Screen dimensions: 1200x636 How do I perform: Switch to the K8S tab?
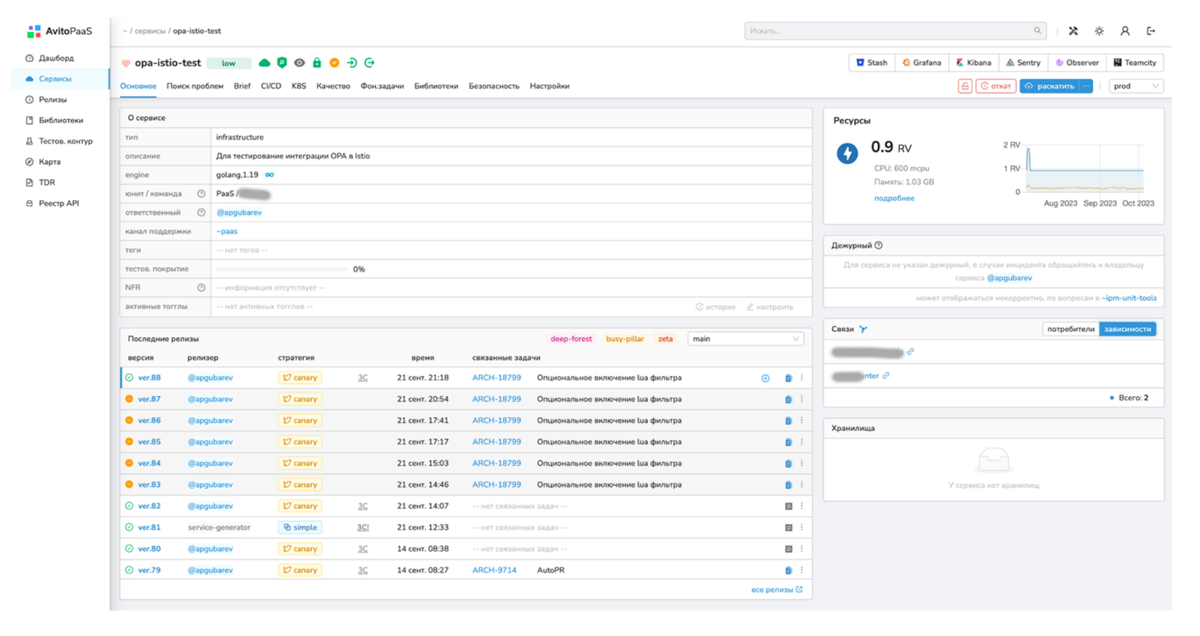(x=299, y=86)
